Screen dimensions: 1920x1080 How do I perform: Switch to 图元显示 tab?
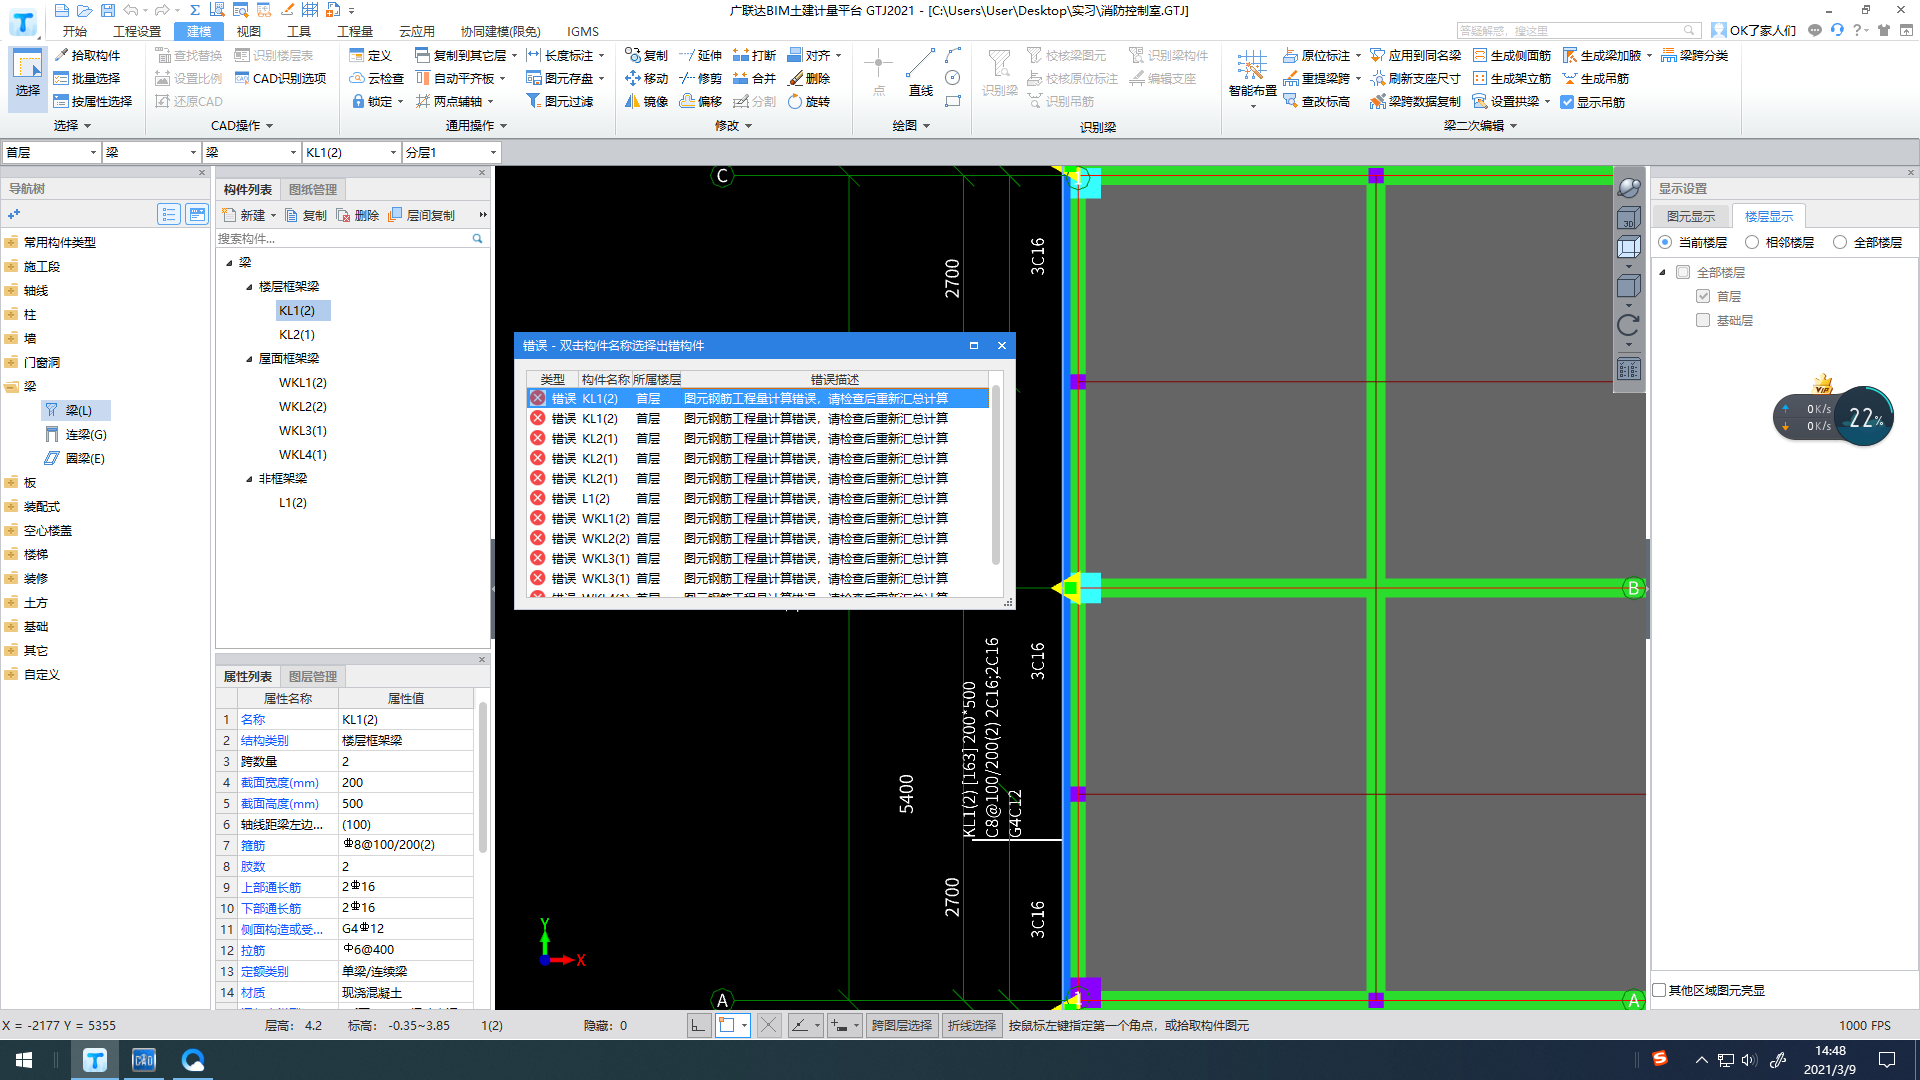(x=1690, y=216)
